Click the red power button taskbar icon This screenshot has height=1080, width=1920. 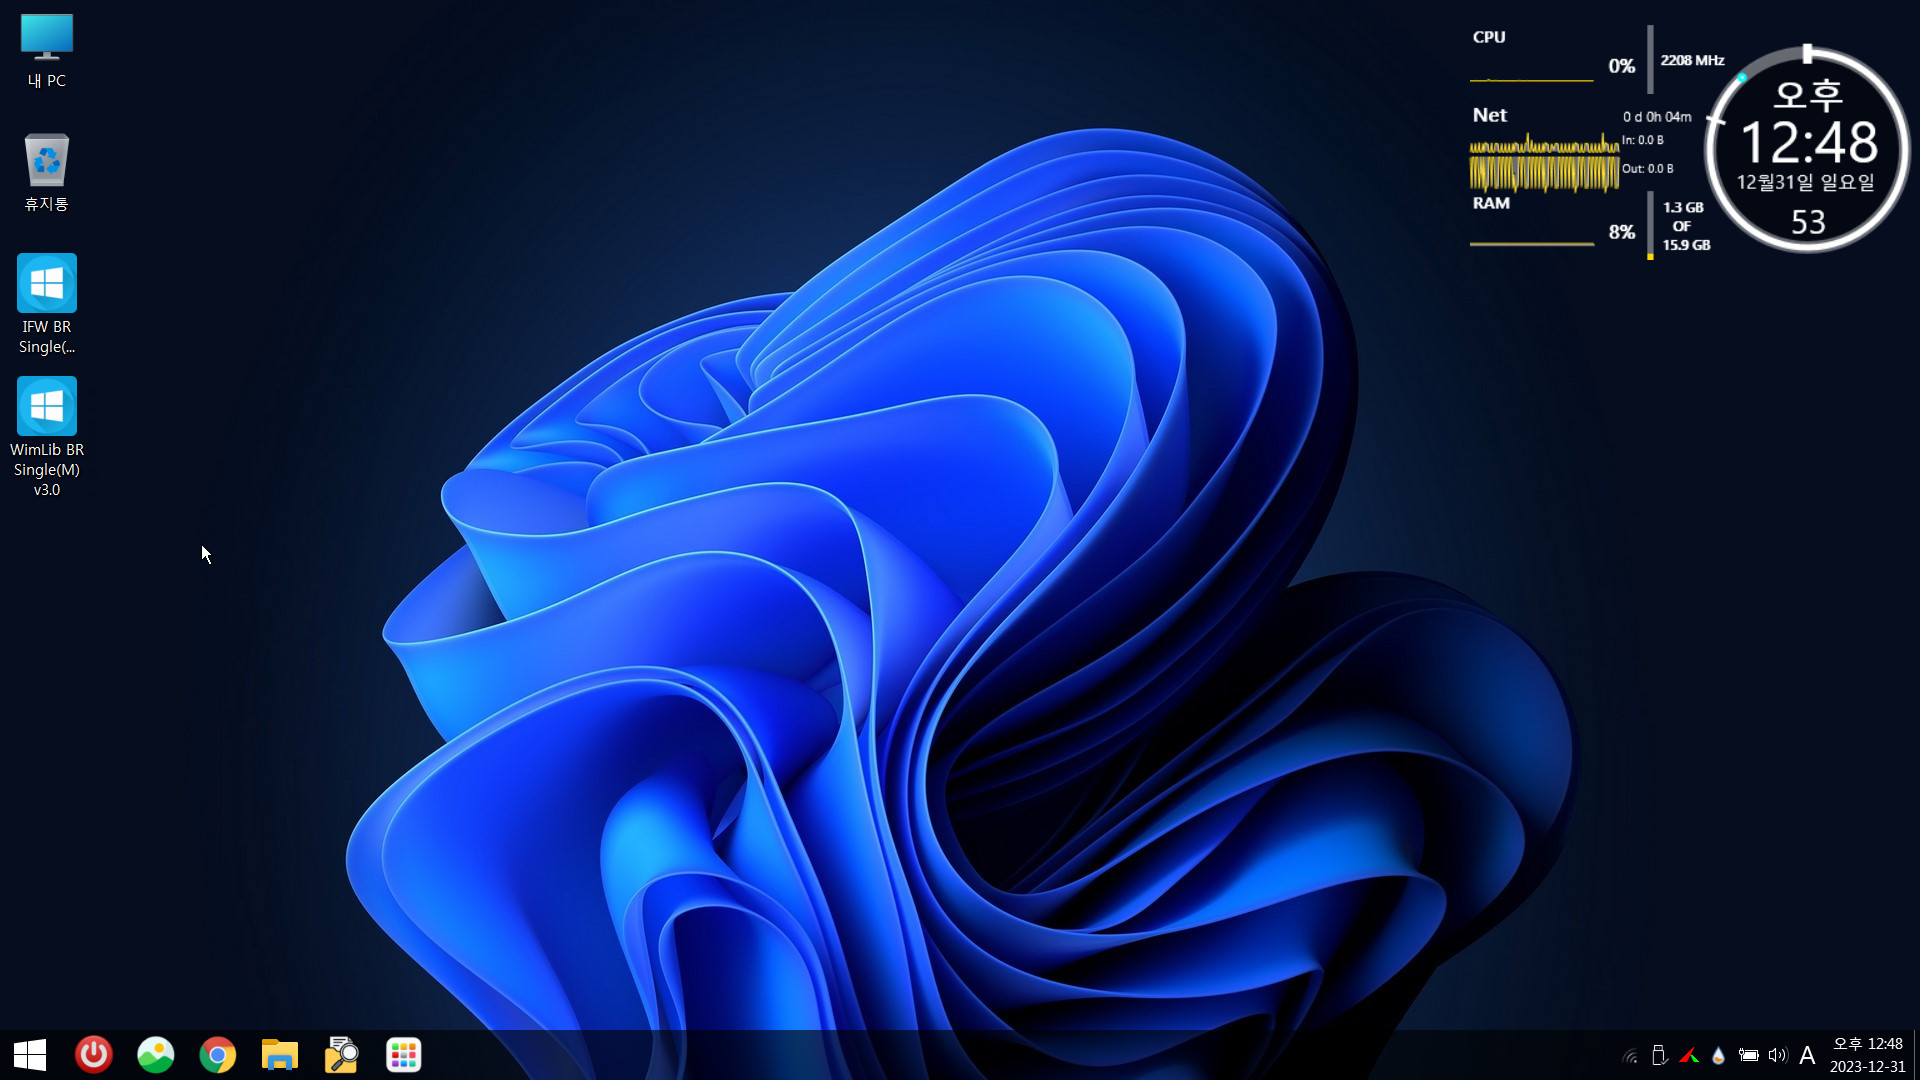pos(94,1055)
